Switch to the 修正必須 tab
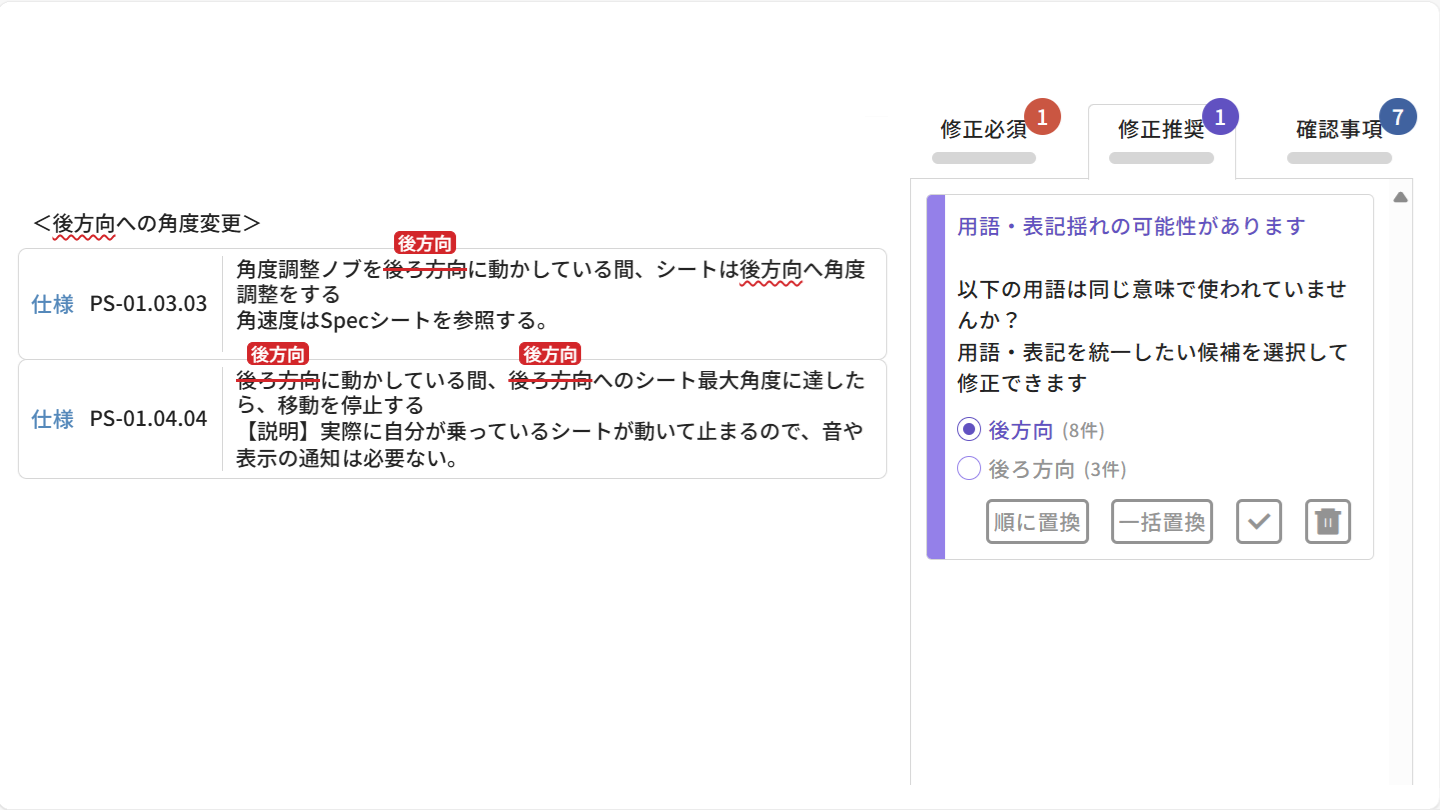This screenshot has width=1440, height=810. (x=983, y=130)
